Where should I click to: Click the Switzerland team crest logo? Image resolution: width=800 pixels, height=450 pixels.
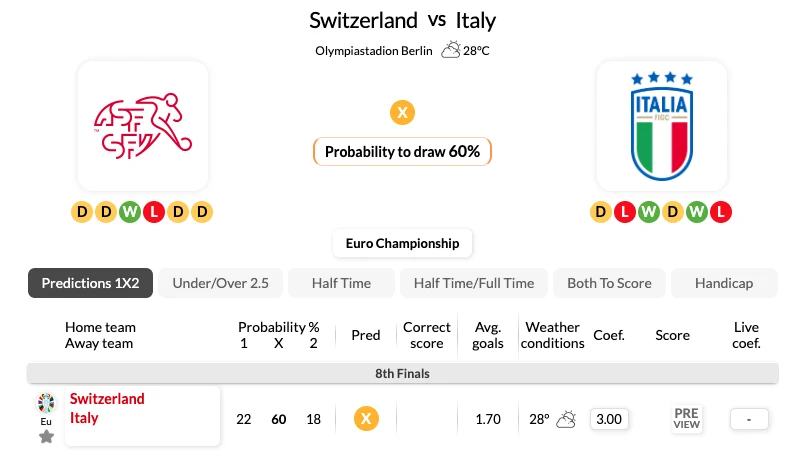[x=143, y=126]
